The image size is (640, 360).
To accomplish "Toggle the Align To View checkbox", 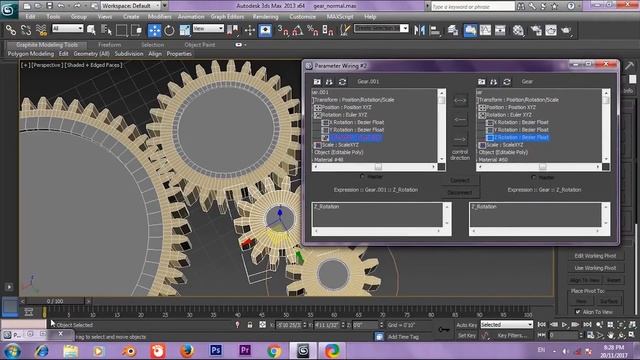I will pos(578,312).
